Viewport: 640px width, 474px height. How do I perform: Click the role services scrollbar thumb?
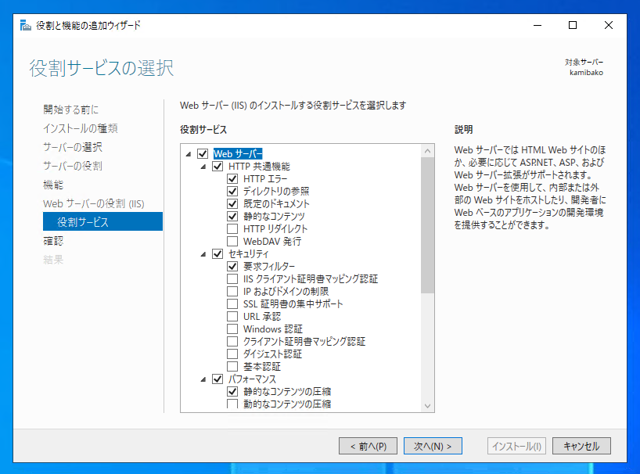click(x=427, y=225)
